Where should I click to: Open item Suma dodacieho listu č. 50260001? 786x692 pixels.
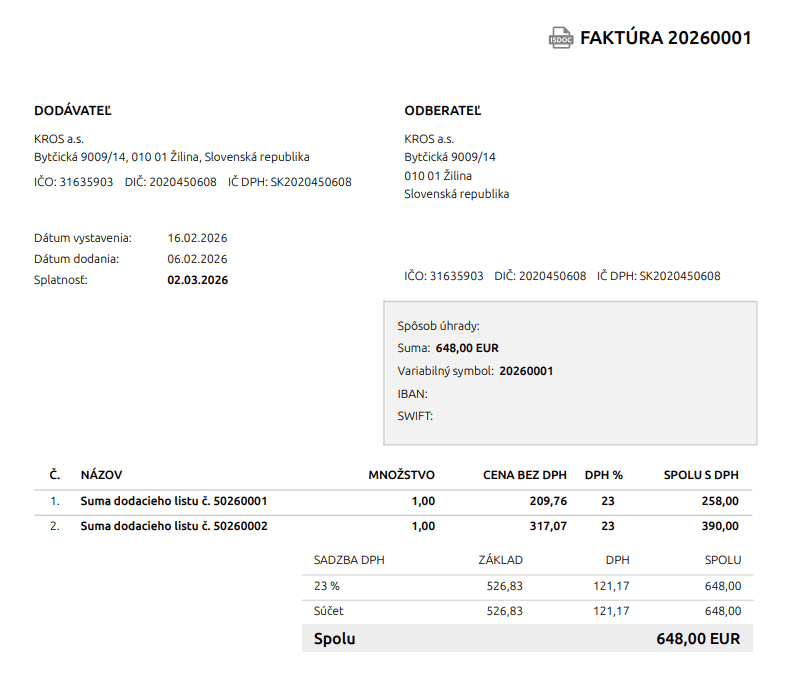173,501
